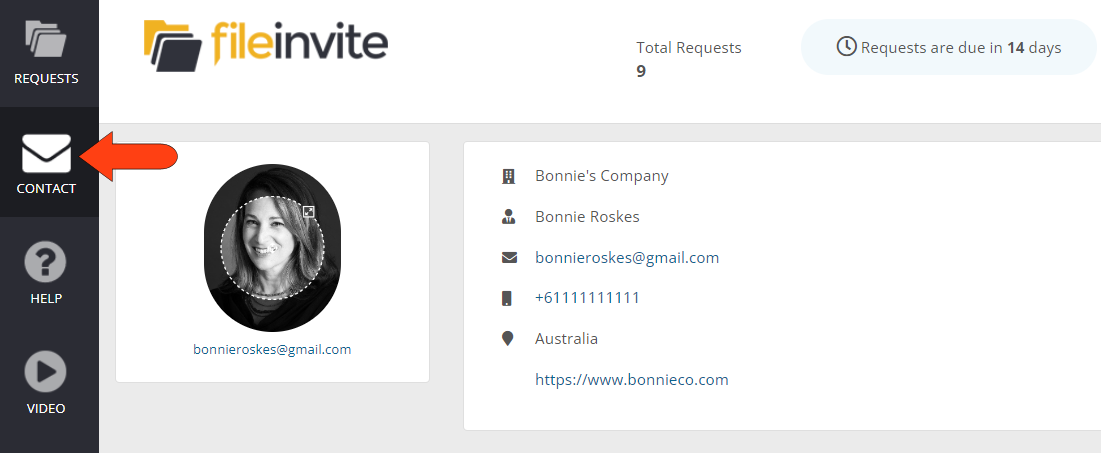Click the Contact envelope icon
Viewport: 1101px width, 453px height.
(46, 153)
